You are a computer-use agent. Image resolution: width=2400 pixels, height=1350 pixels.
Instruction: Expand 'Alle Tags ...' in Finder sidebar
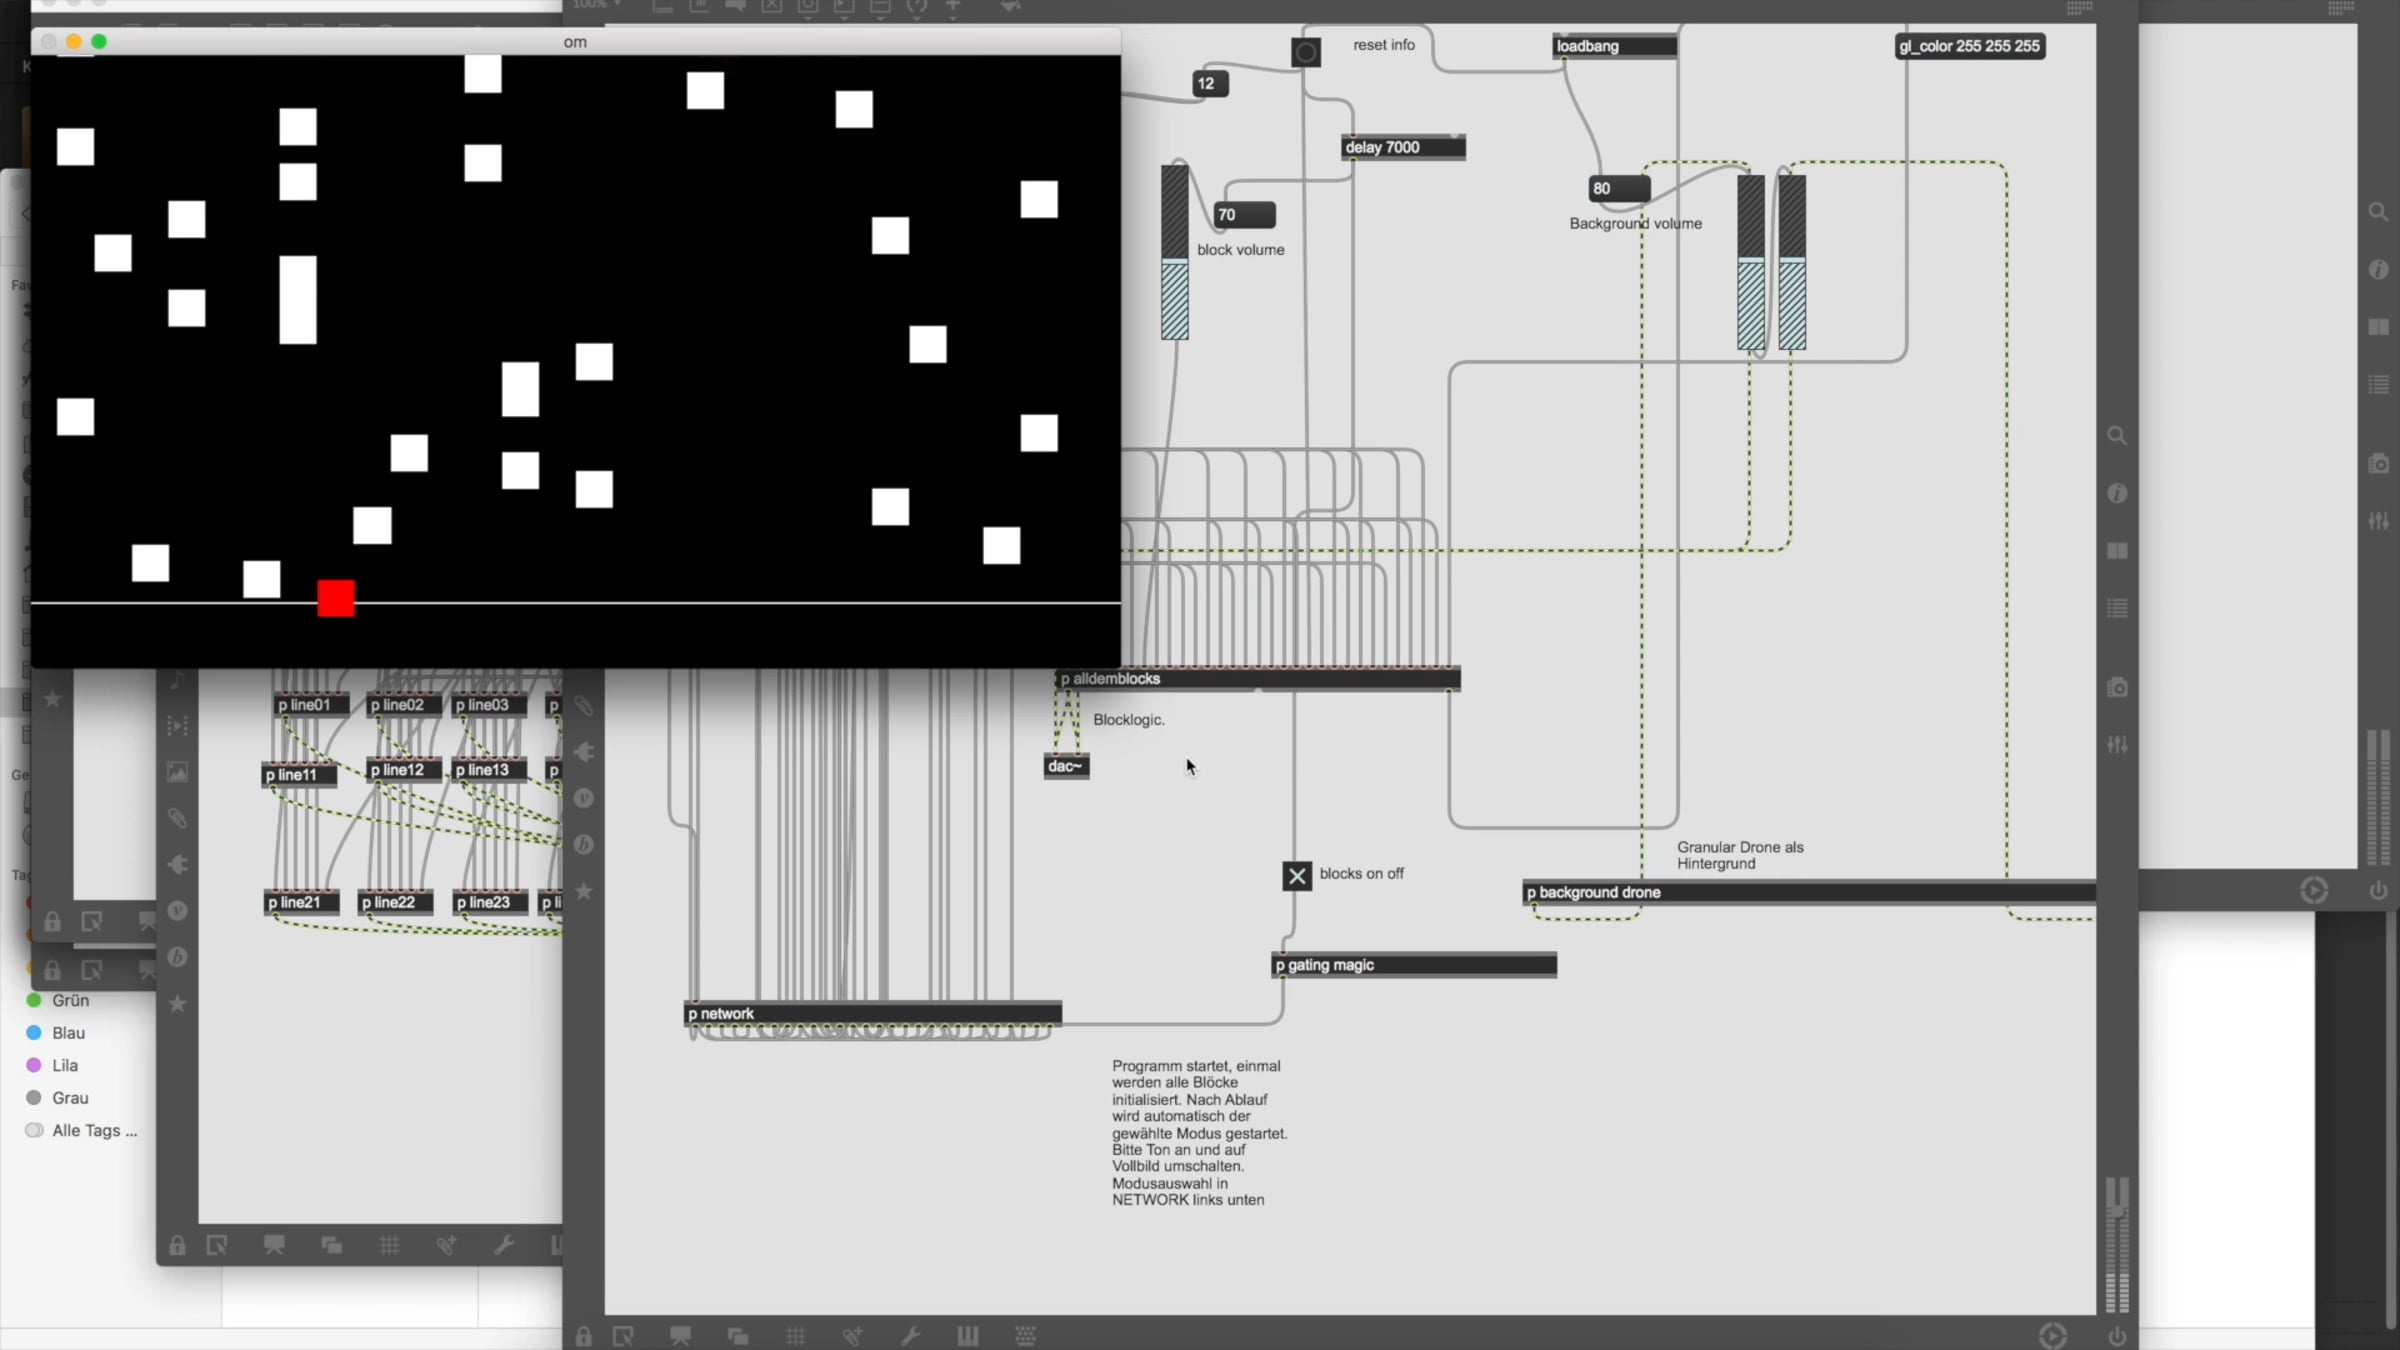click(x=94, y=1130)
